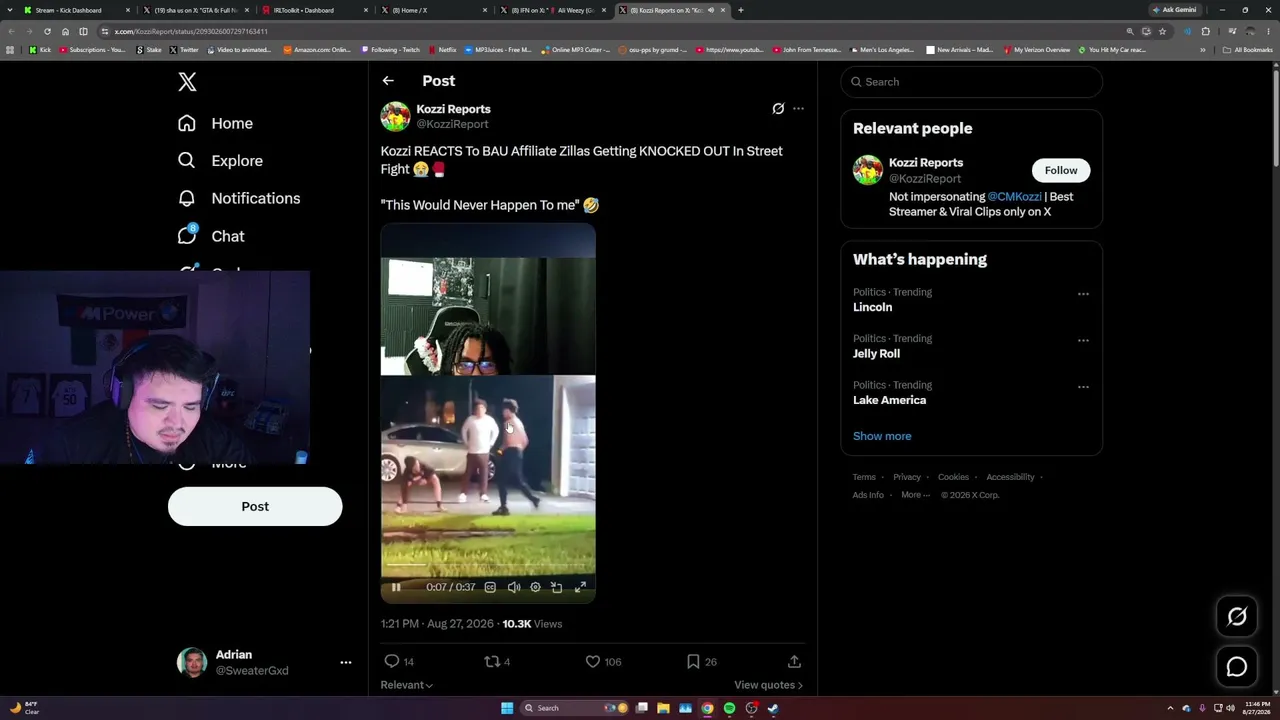Mute the video sound
1280x720 pixels.
pyautogui.click(x=513, y=587)
